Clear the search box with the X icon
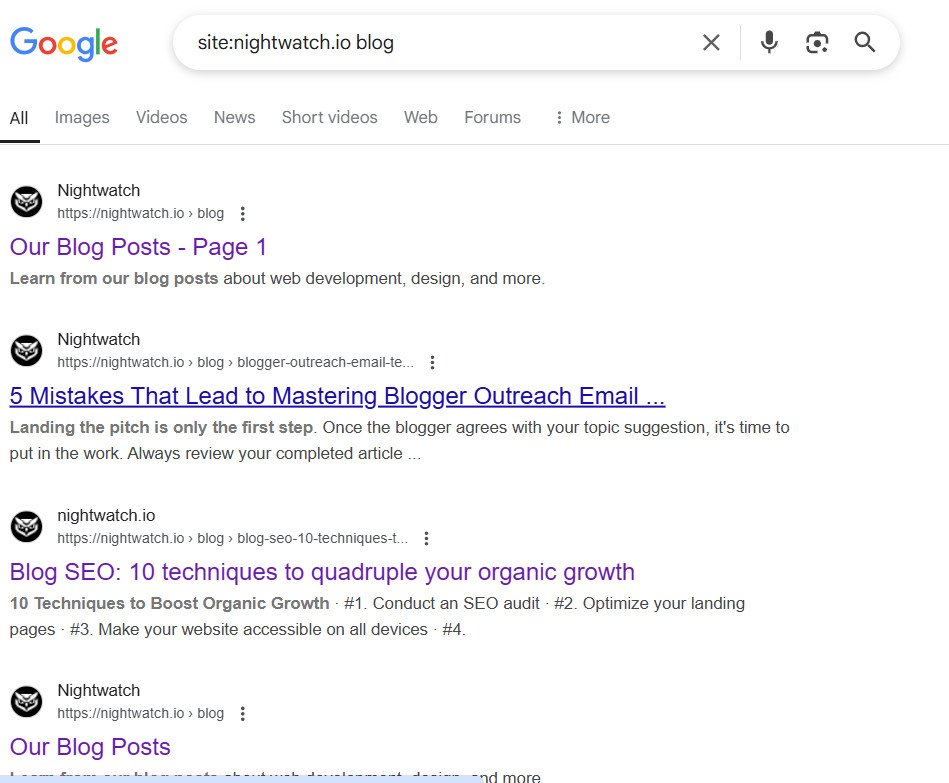This screenshot has height=783, width=949. [x=711, y=42]
